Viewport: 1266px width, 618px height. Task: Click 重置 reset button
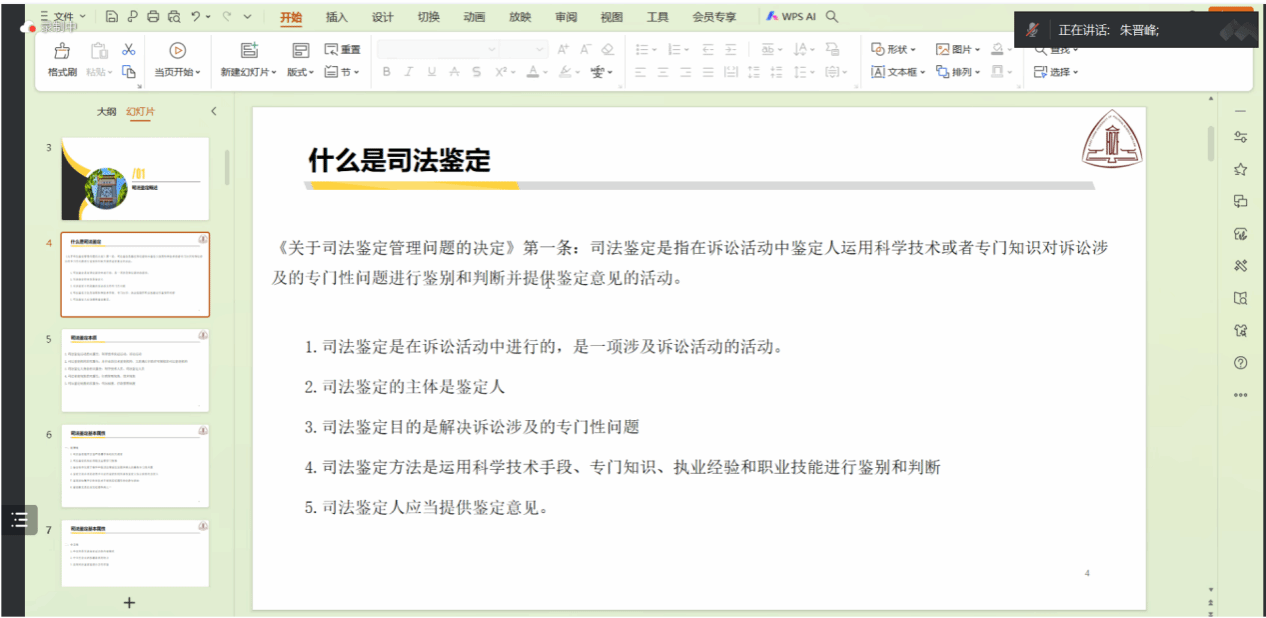pos(343,49)
